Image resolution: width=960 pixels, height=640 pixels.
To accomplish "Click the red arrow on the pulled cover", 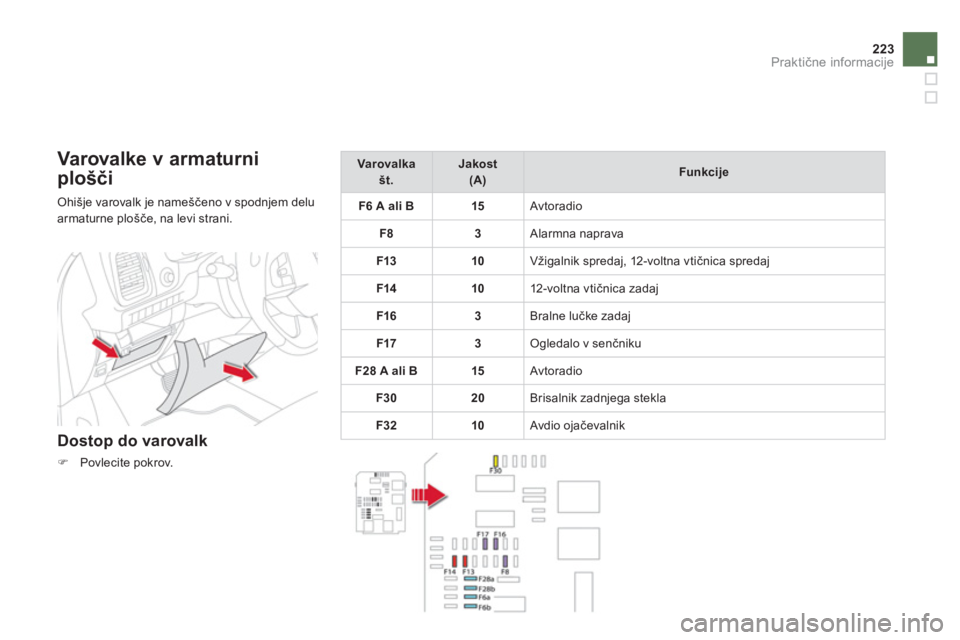I will [239, 371].
